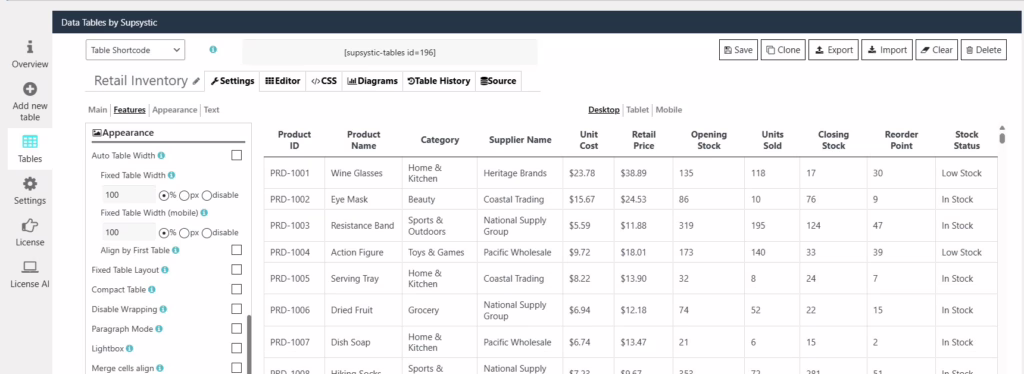Click info icon beside Compact Table

tap(152, 289)
